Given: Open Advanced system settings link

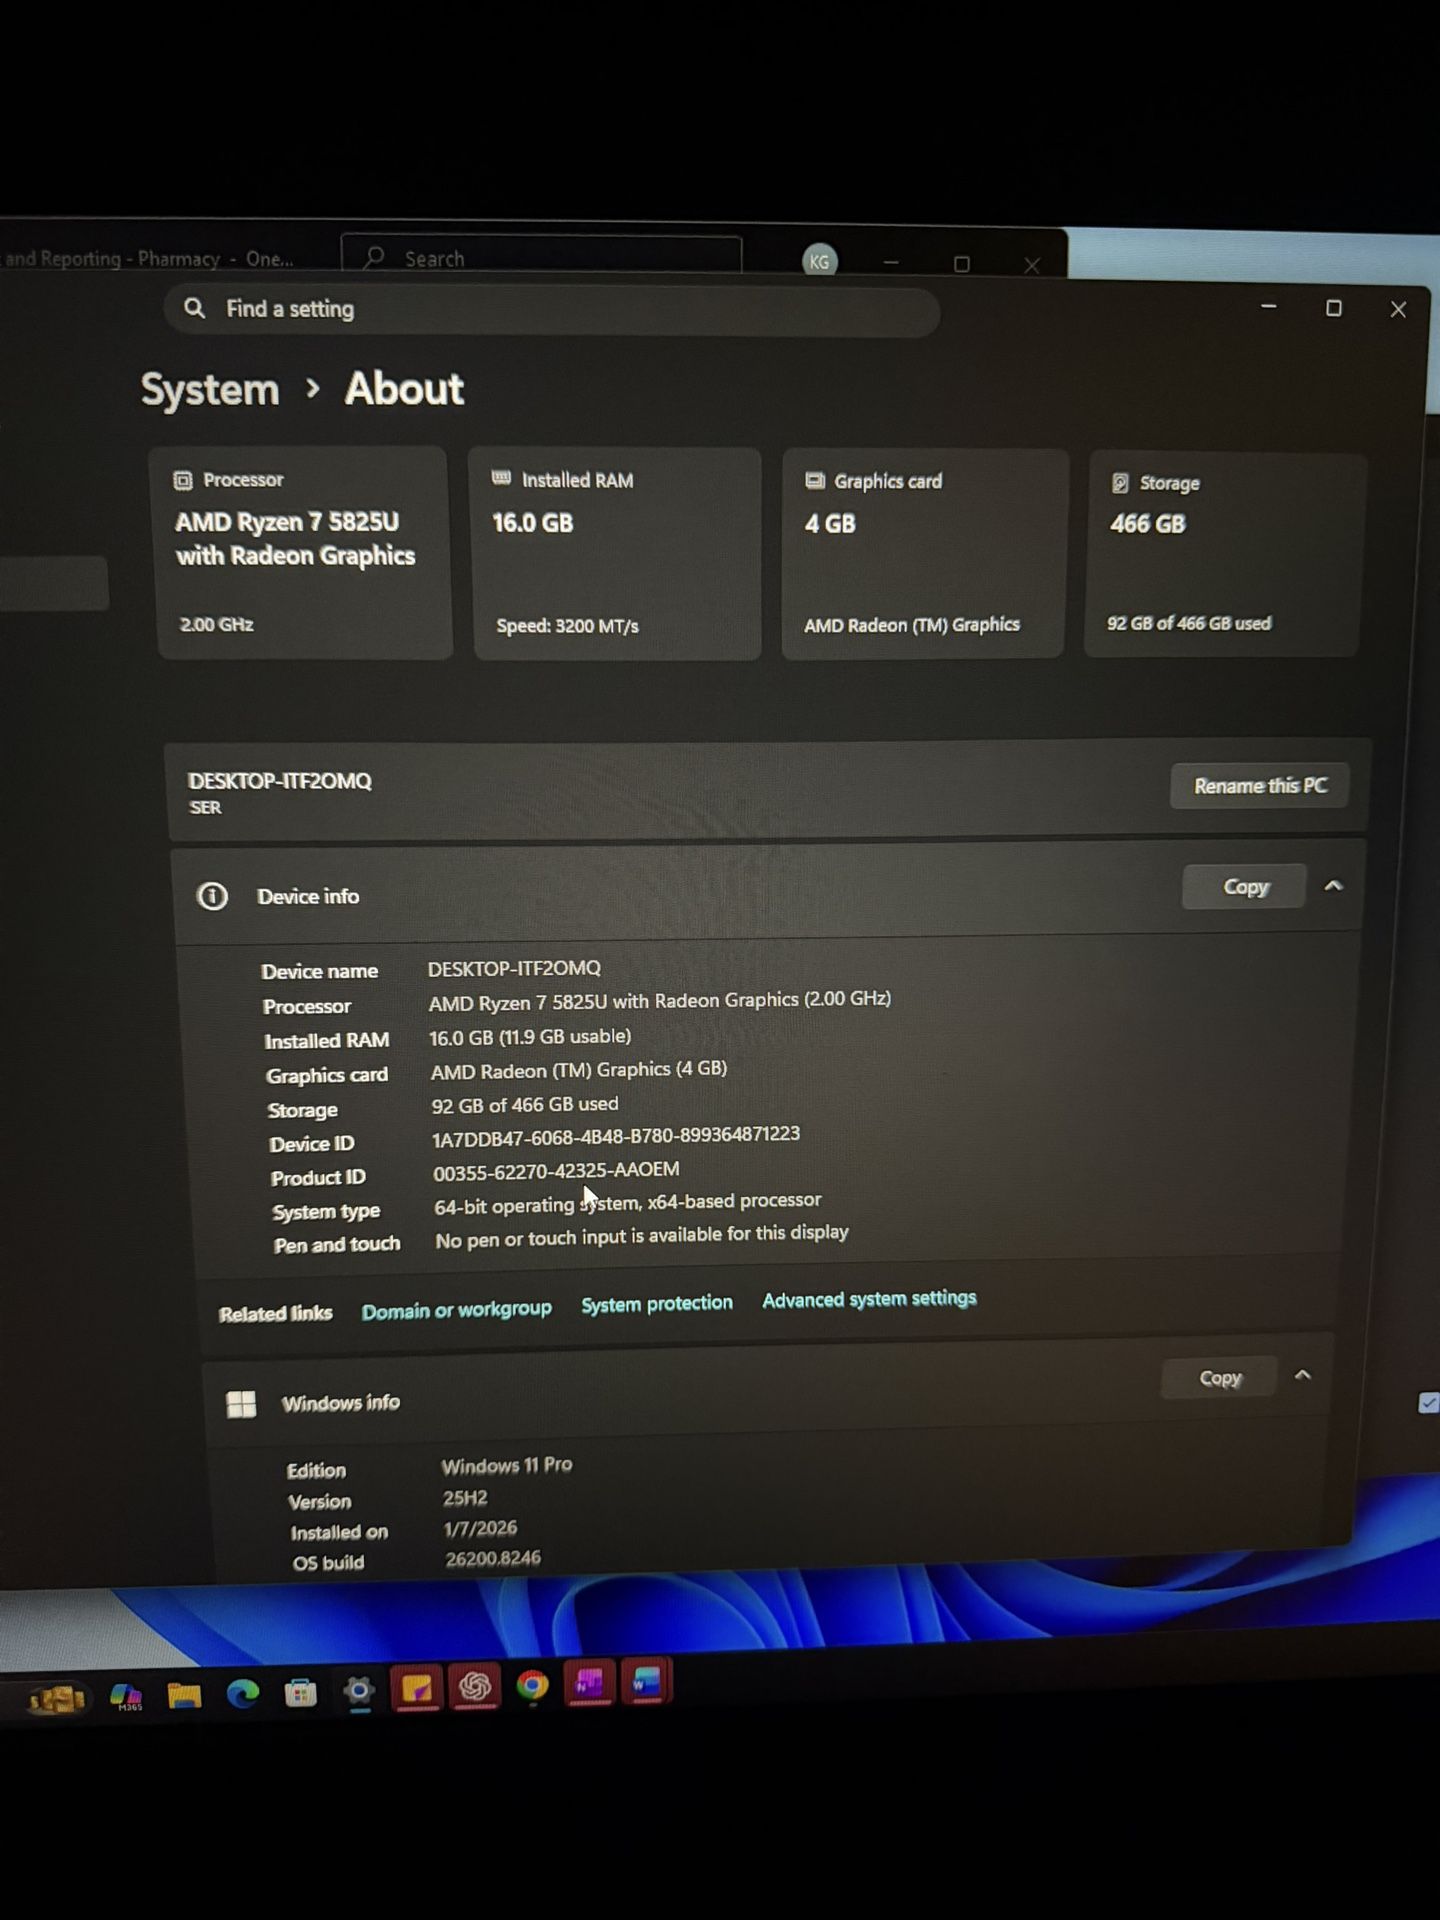Looking at the screenshot, I should pos(869,1299).
